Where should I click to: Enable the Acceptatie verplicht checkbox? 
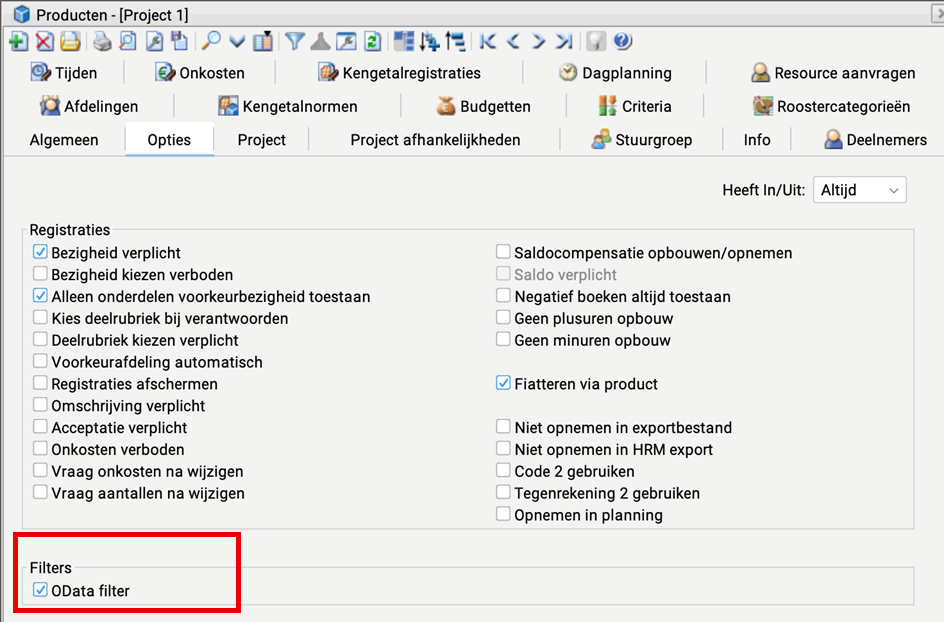click(x=40, y=428)
